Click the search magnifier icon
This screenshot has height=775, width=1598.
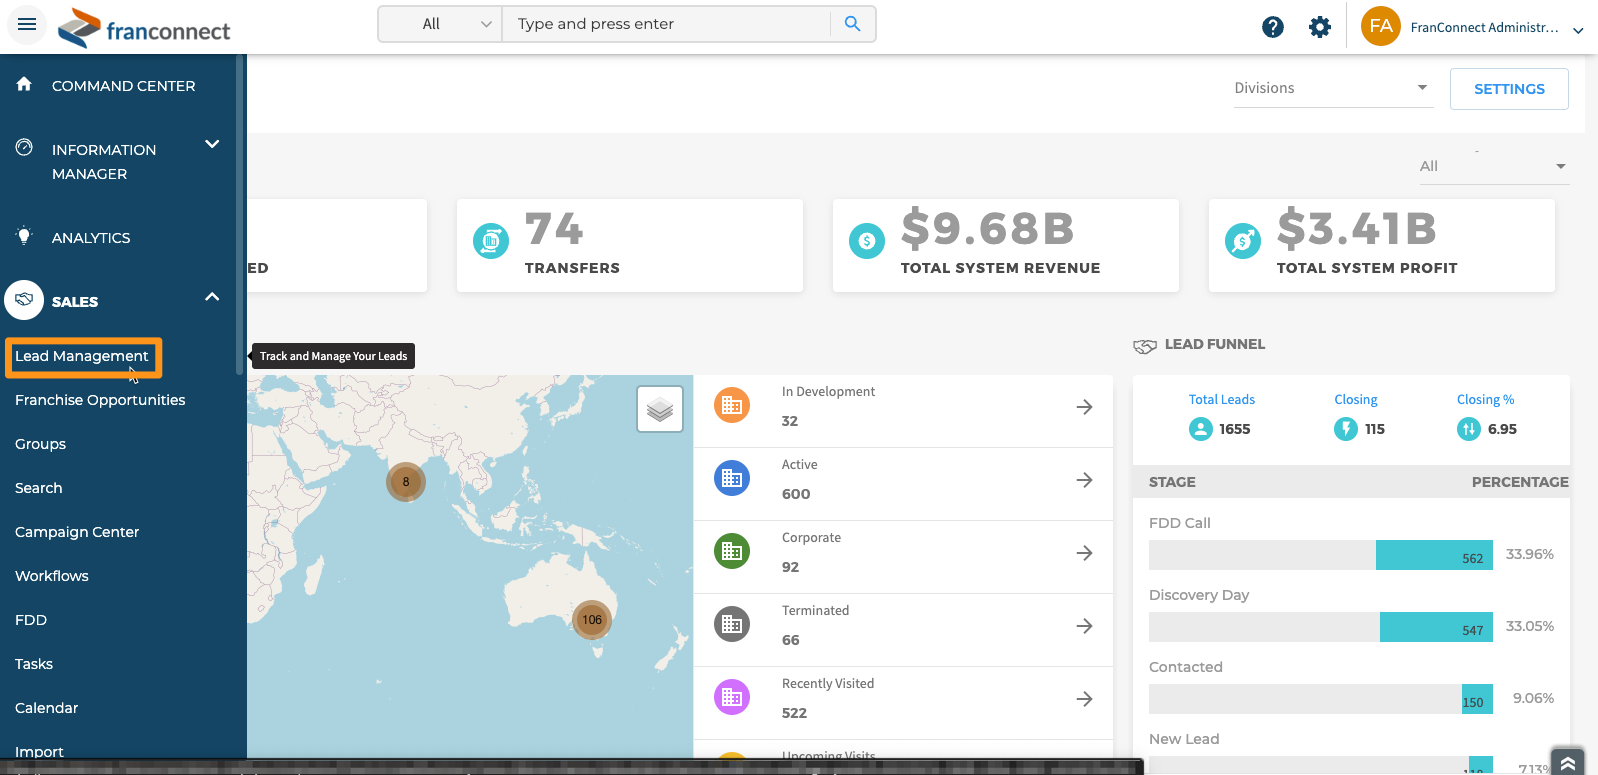852,24
